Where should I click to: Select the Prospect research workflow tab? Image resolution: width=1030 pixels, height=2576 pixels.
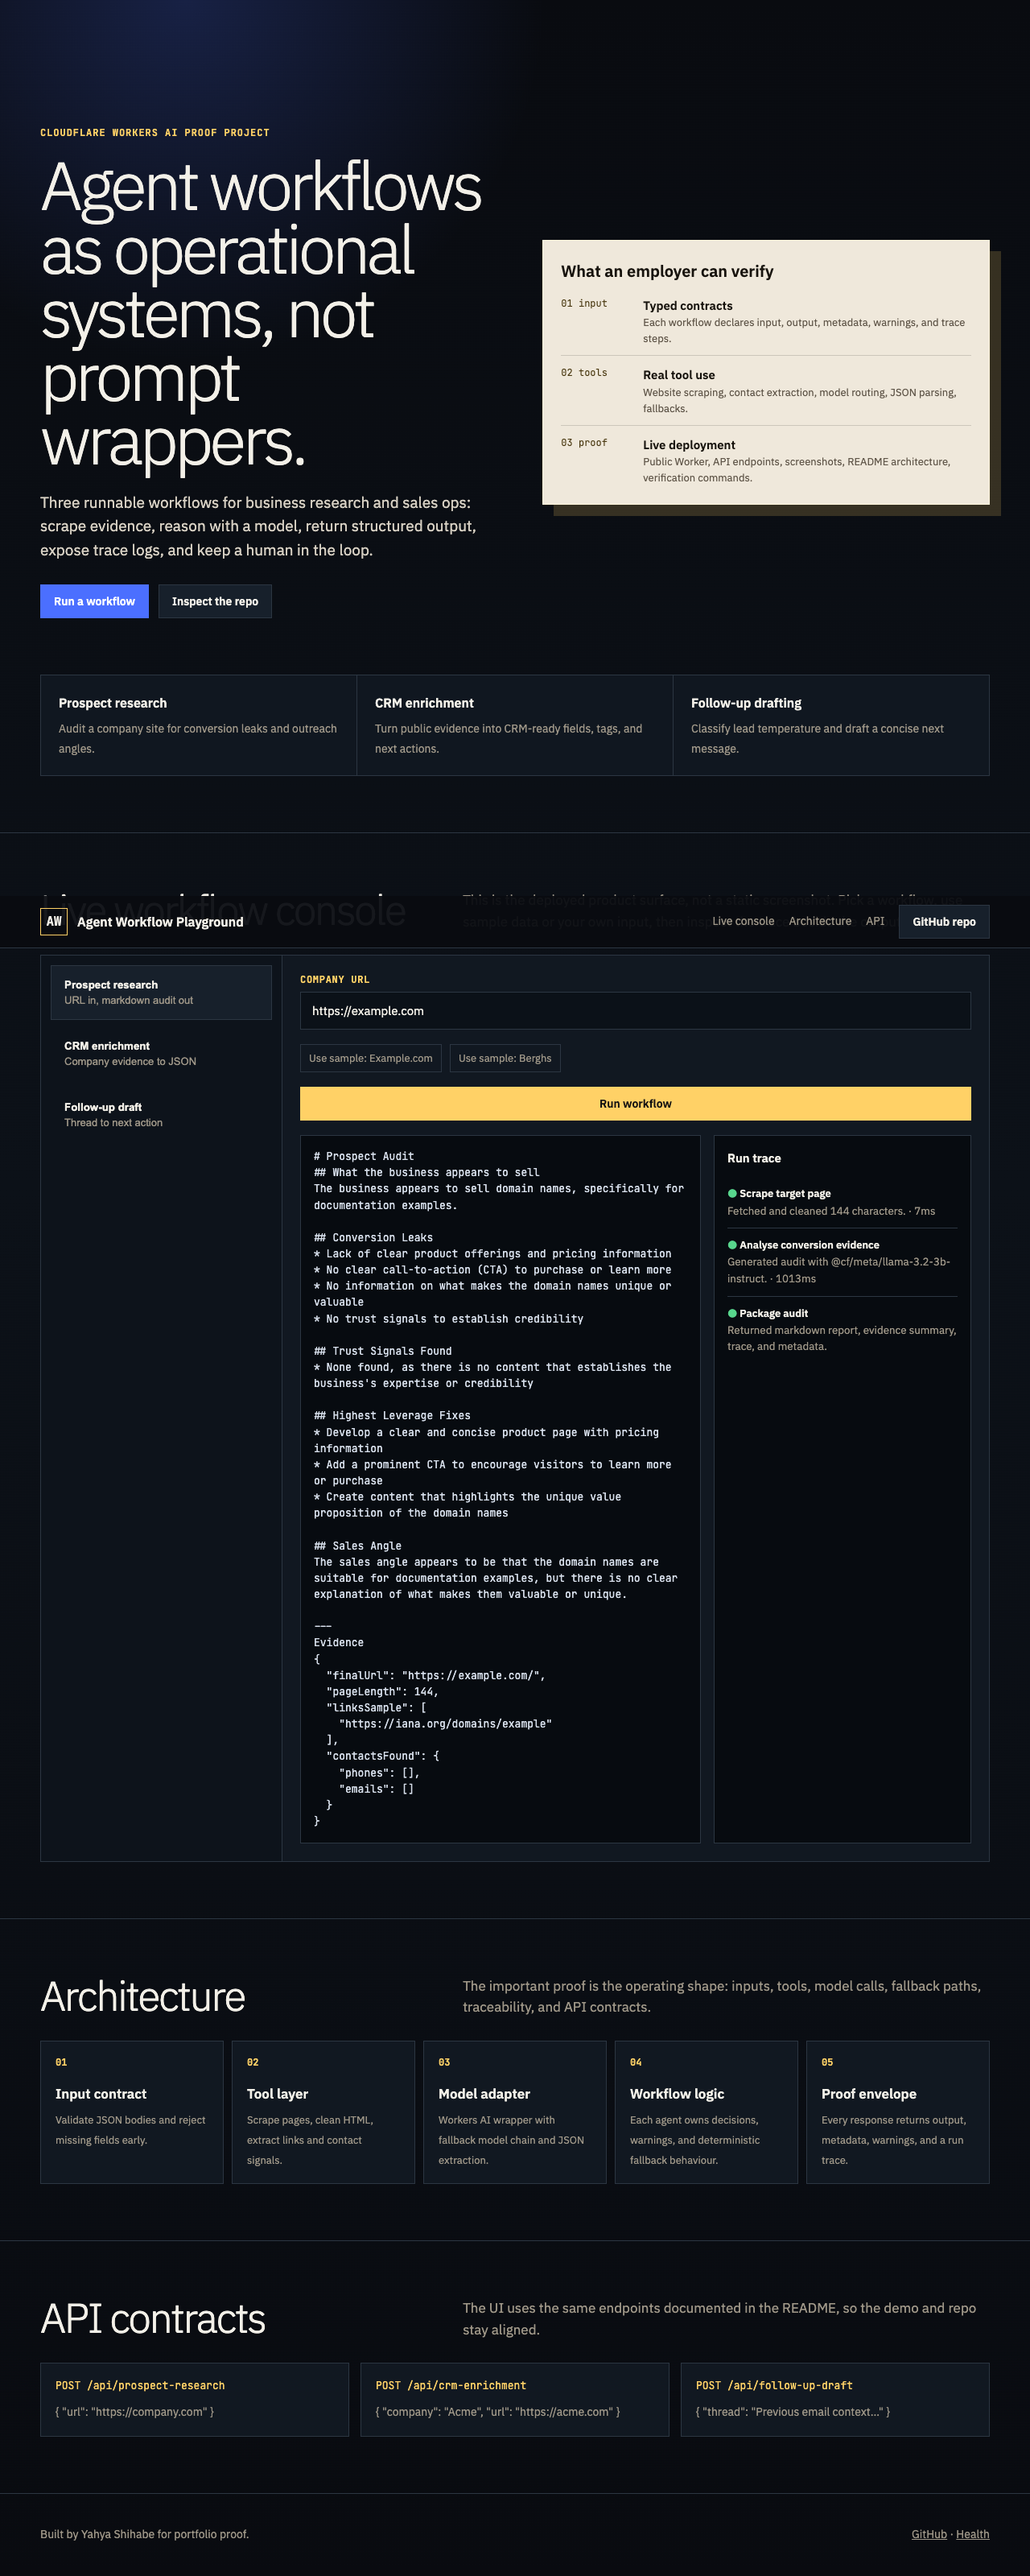coord(161,992)
